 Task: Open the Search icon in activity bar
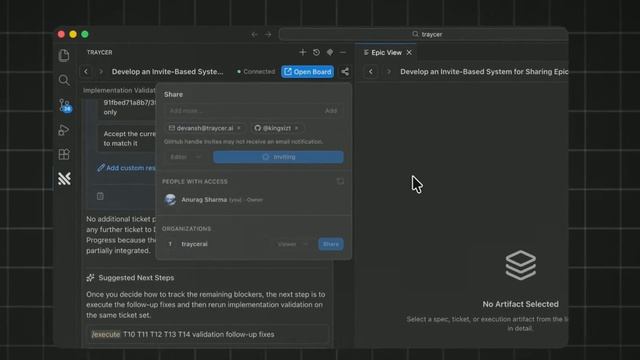[x=64, y=80]
